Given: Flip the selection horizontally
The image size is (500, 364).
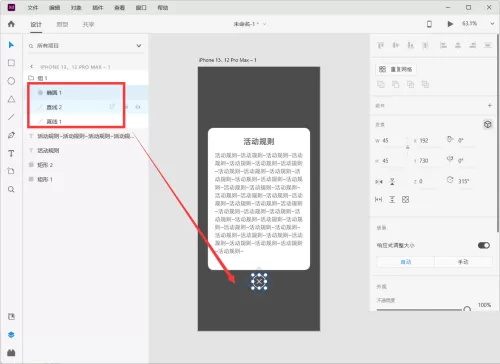Looking at the screenshot, I should [379, 182].
